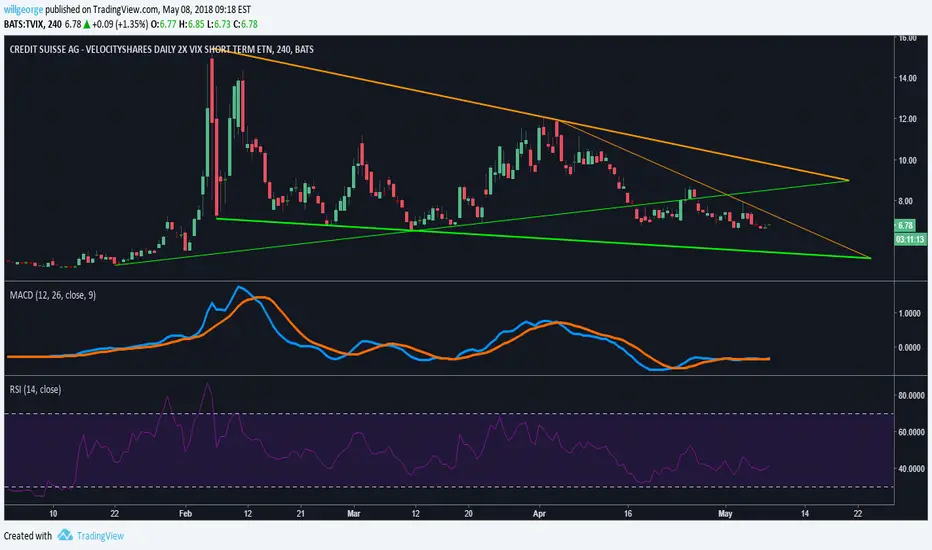
Task: Click the 0.0000 MACD axis value
Action: click(x=909, y=347)
